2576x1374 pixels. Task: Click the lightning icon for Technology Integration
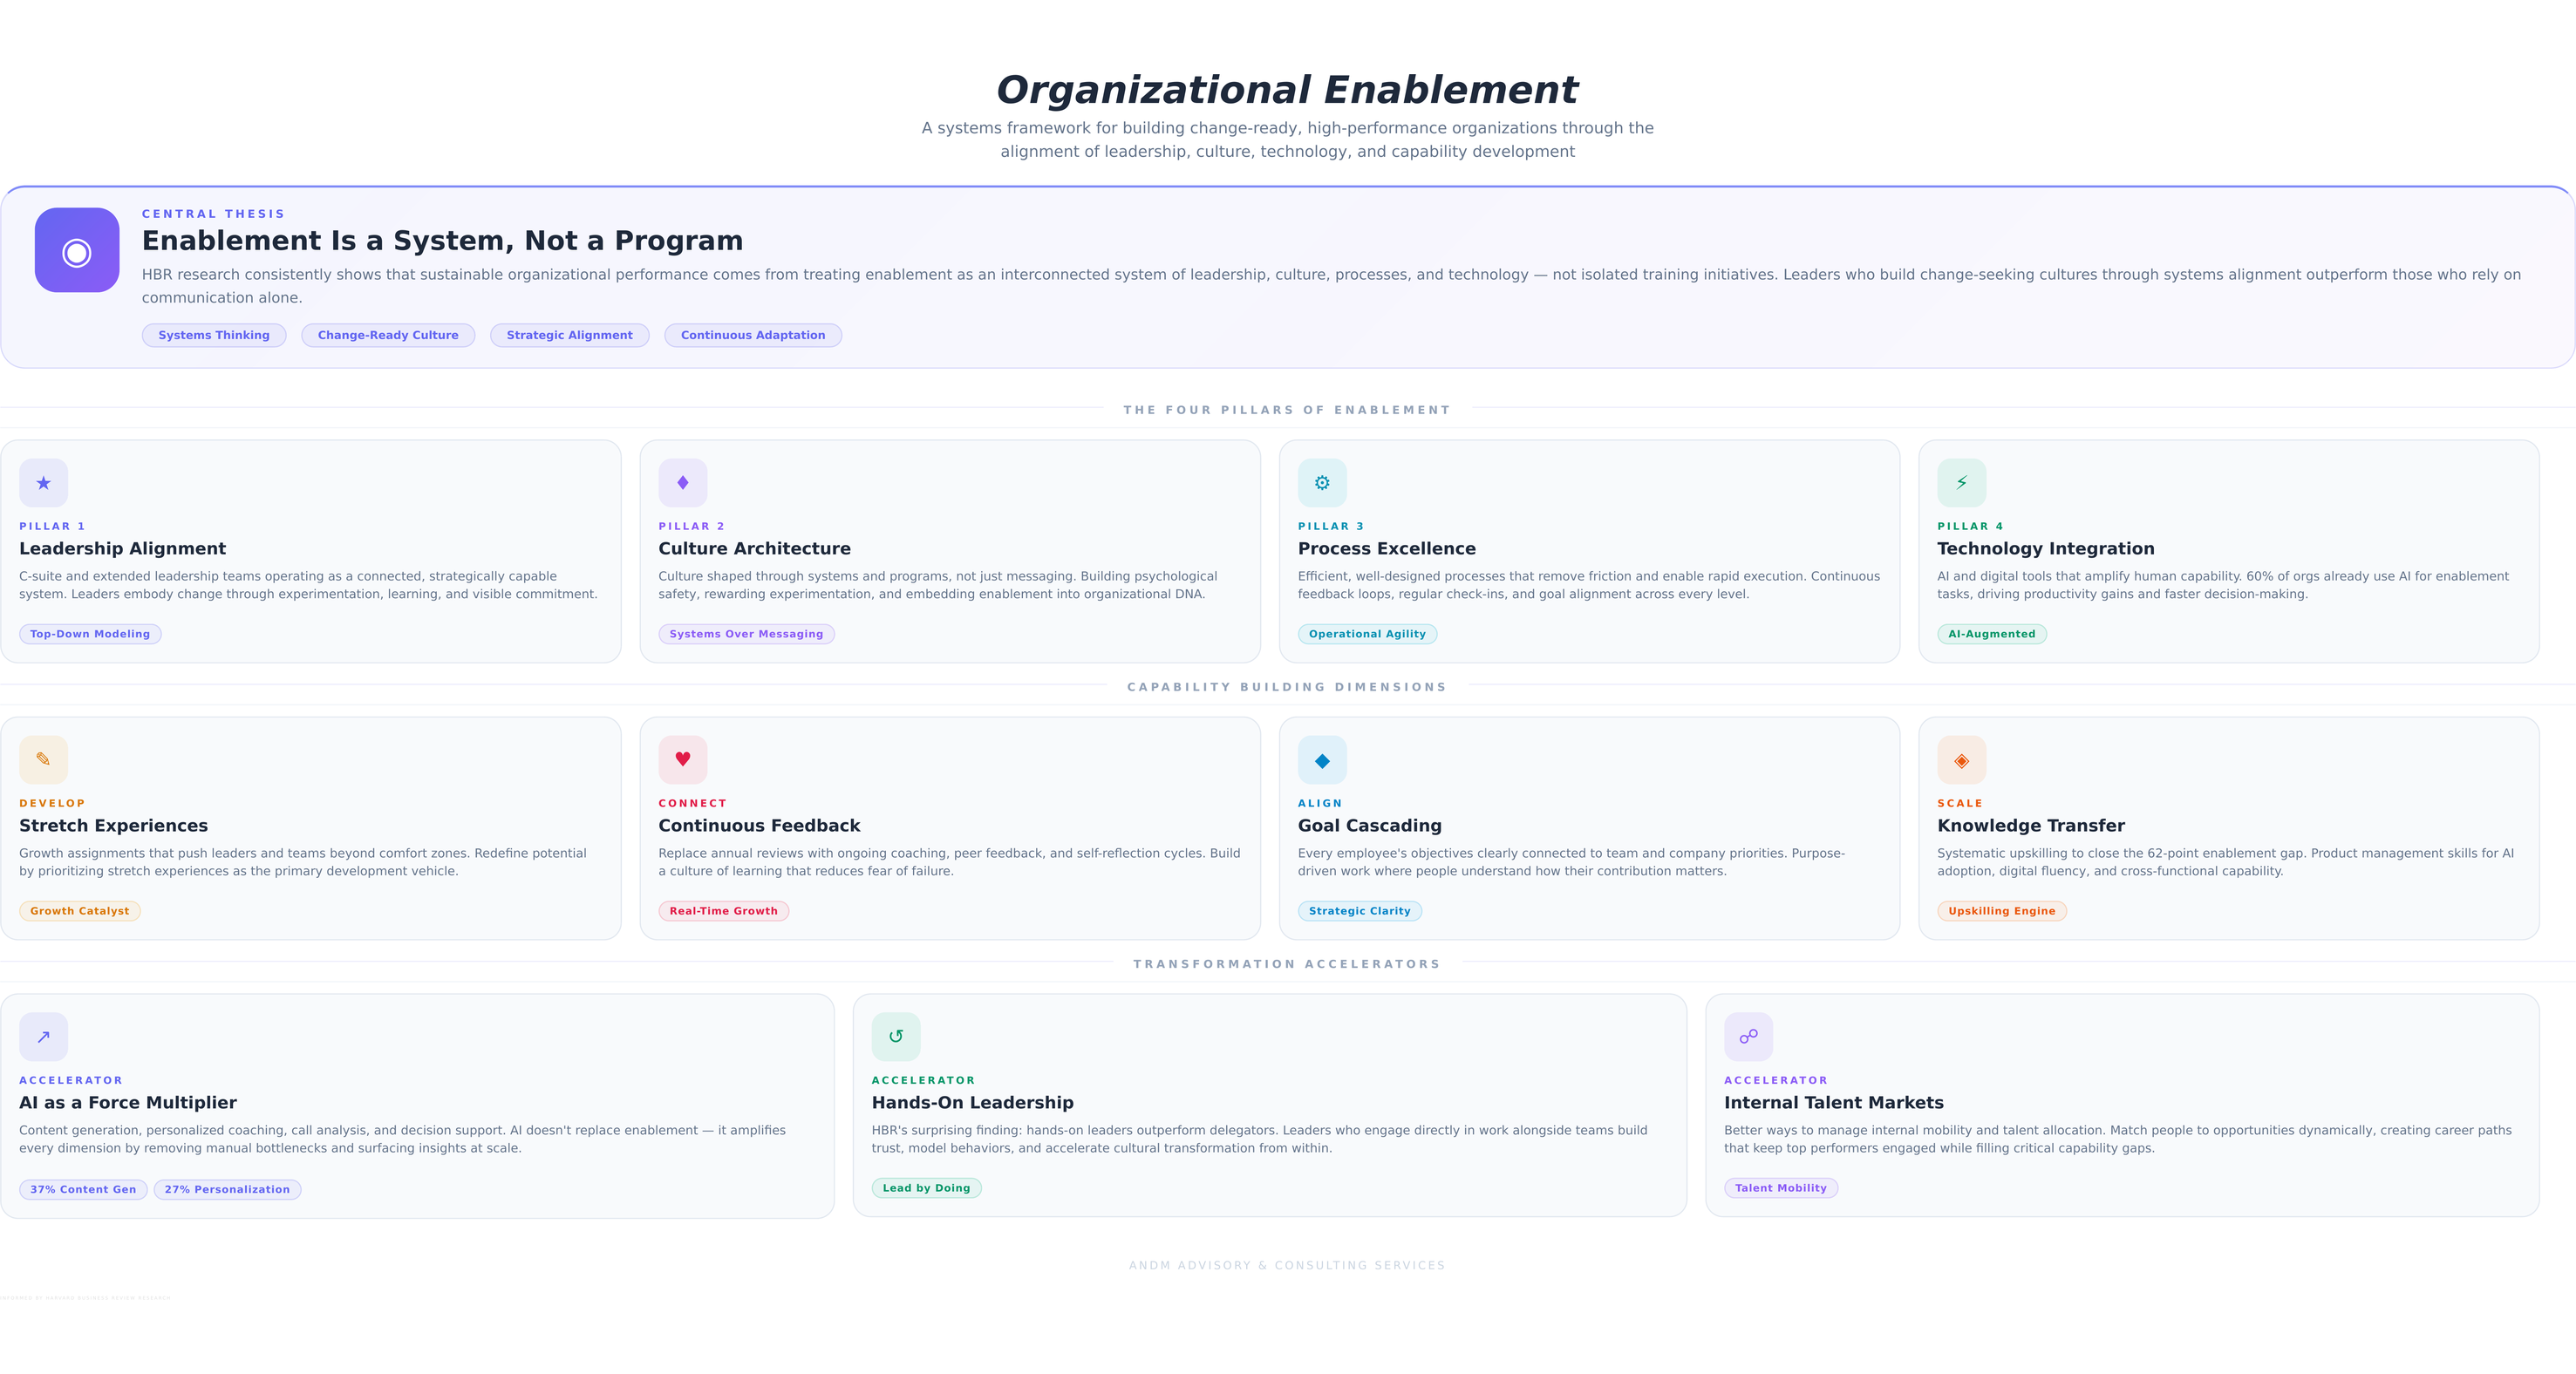pyautogui.click(x=1962, y=483)
